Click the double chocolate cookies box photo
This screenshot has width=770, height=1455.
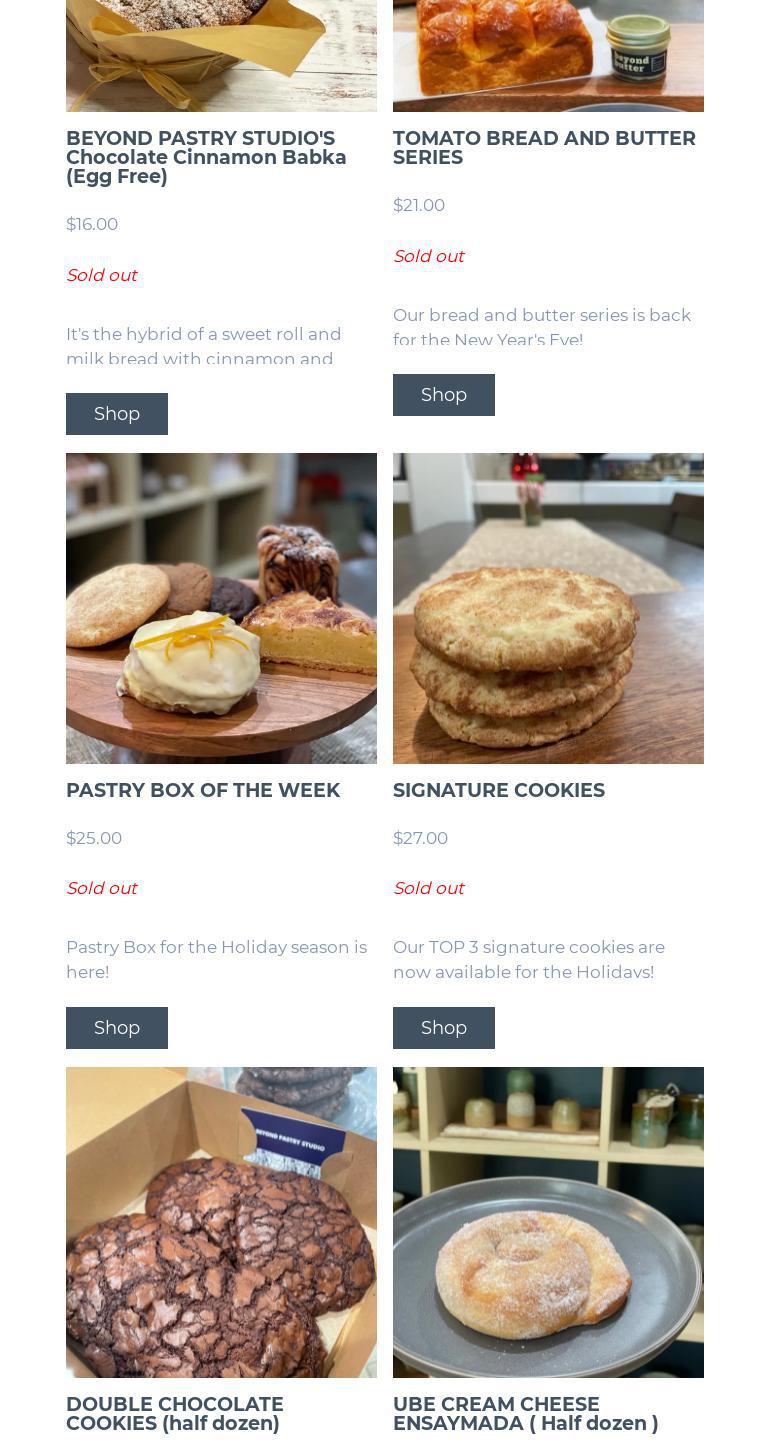point(221,1222)
